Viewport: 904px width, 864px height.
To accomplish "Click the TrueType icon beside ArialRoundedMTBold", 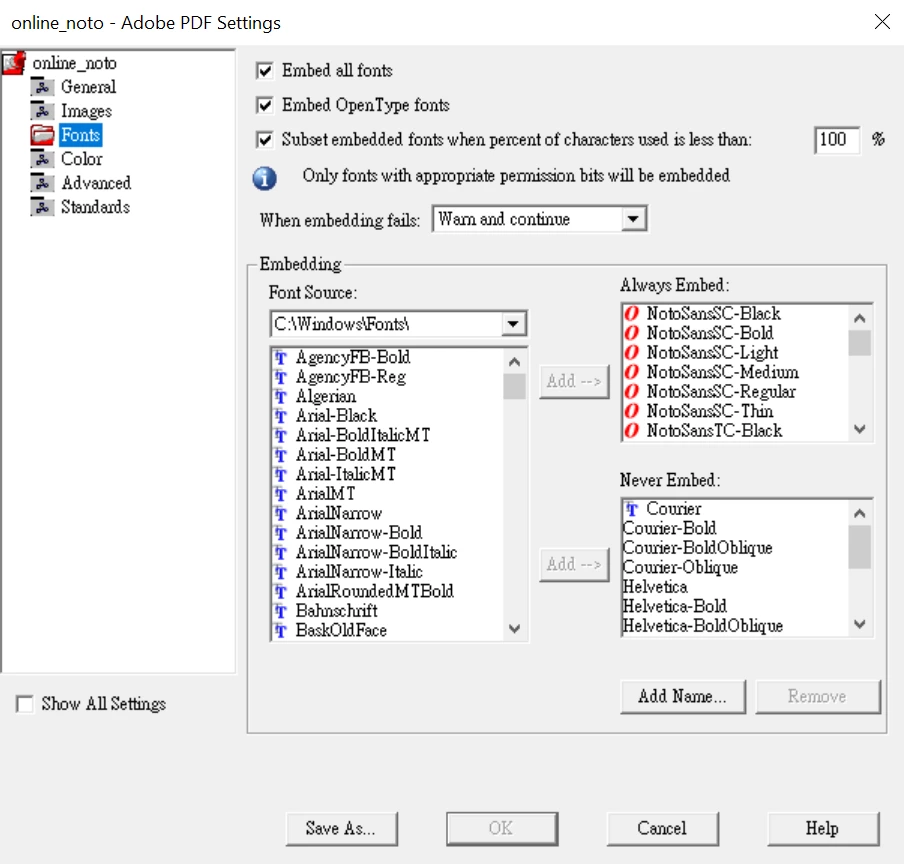I will pos(280,592).
